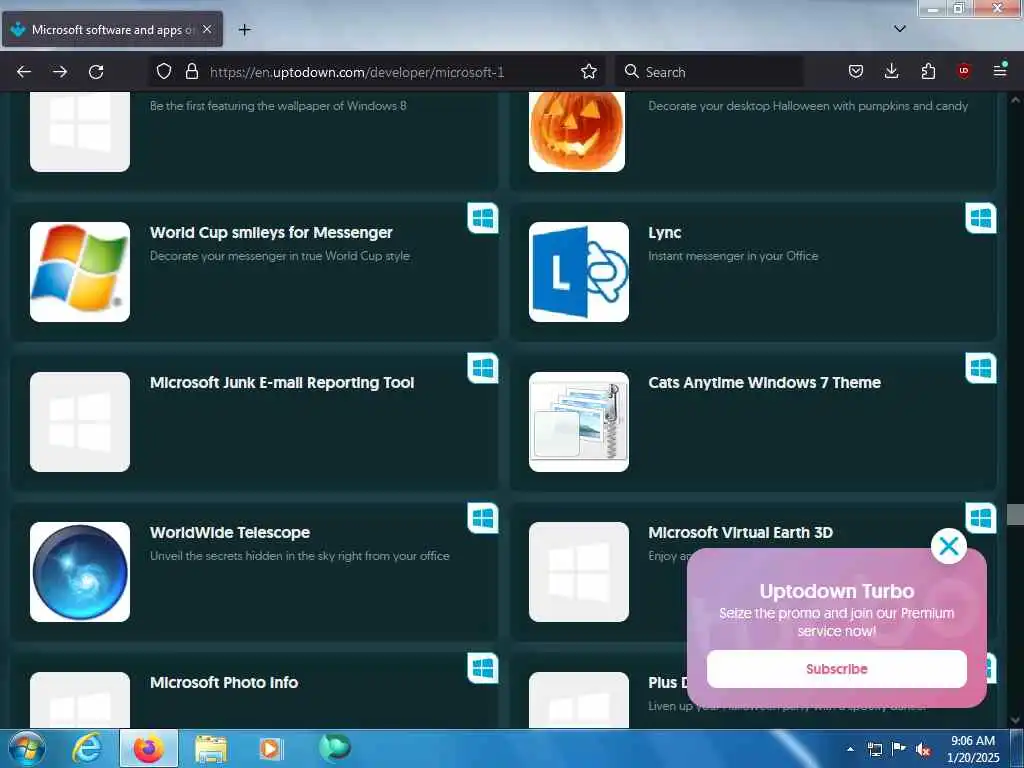Click Windows badge on Virtual Earth 3D card
Image resolution: width=1024 pixels, height=768 pixels.
(x=981, y=519)
